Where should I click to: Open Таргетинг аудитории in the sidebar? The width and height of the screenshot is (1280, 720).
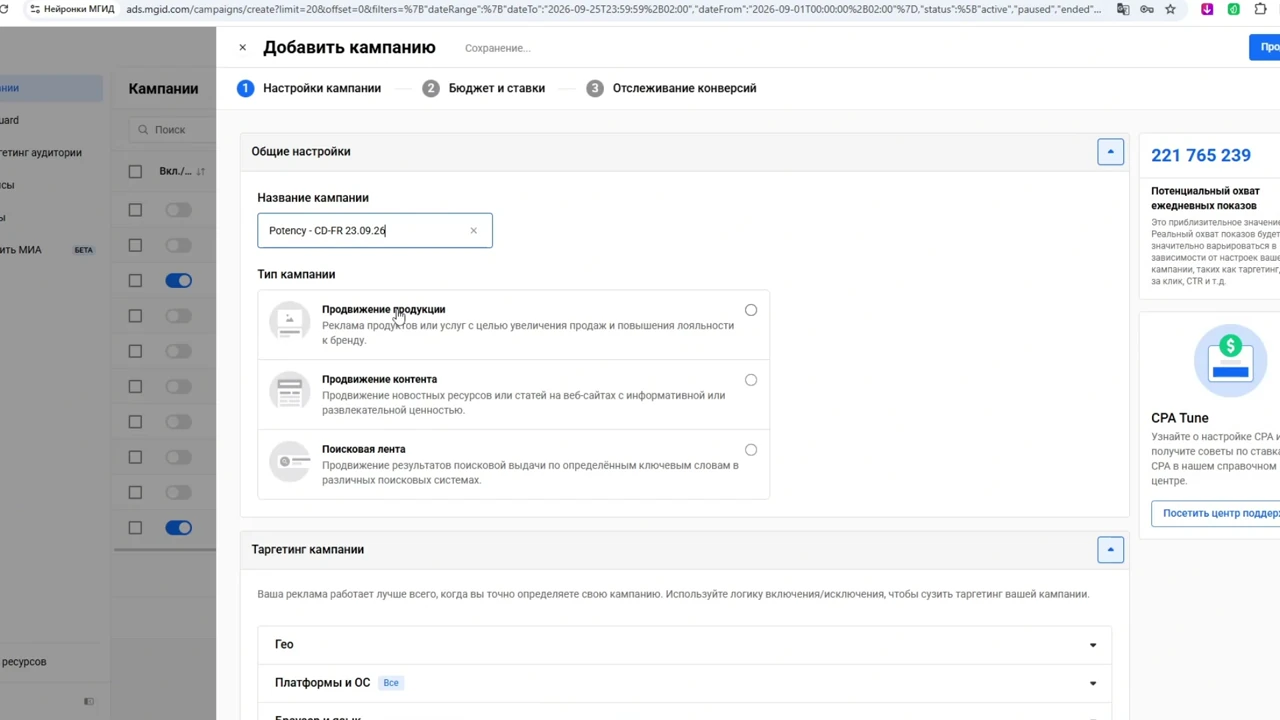click(x=41, y=153)
